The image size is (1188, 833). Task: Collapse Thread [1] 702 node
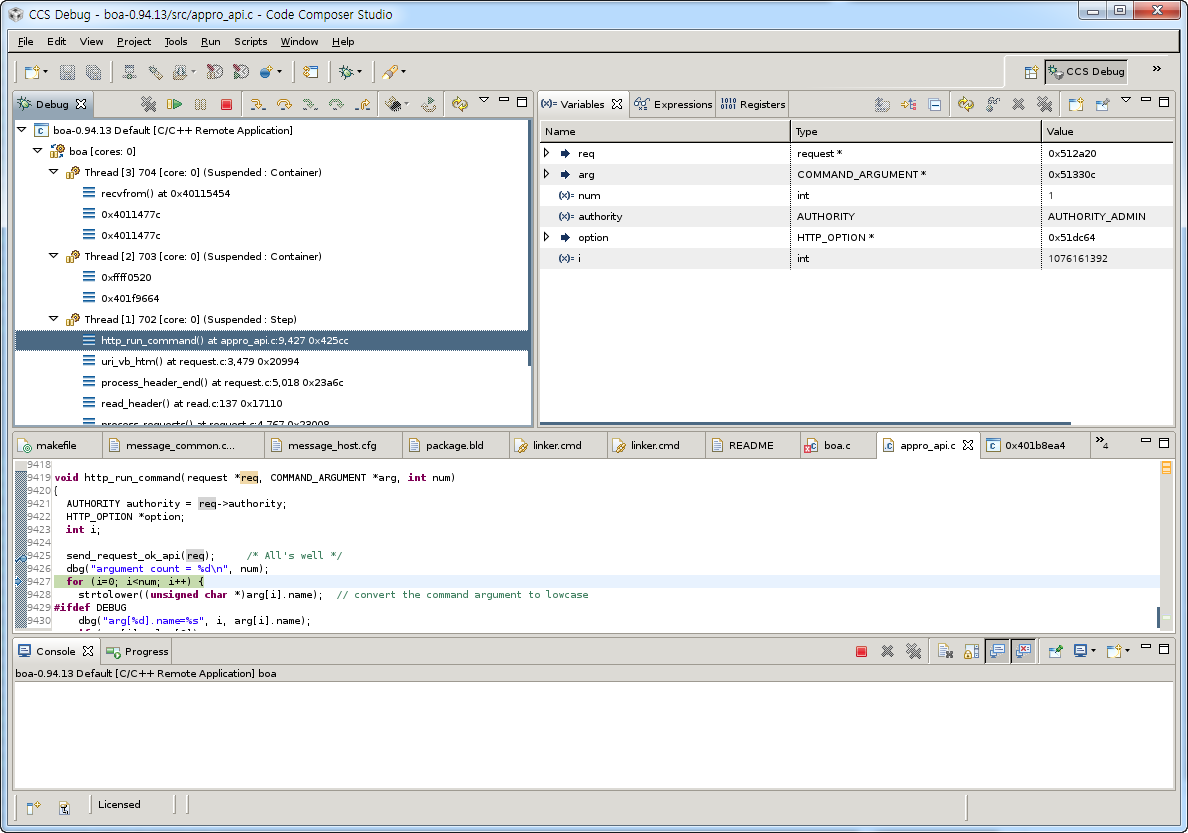coord(53,319)
